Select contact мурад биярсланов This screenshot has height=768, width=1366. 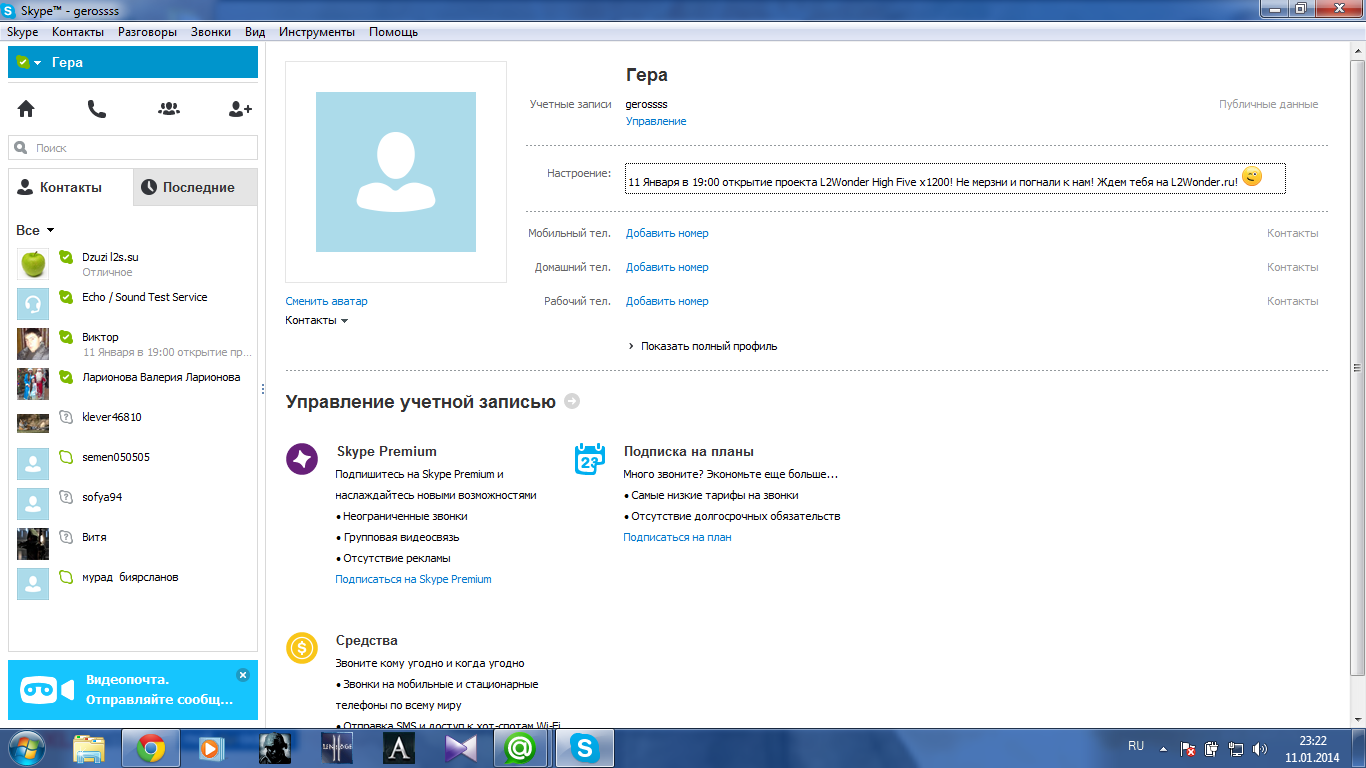tap(133, 584)
